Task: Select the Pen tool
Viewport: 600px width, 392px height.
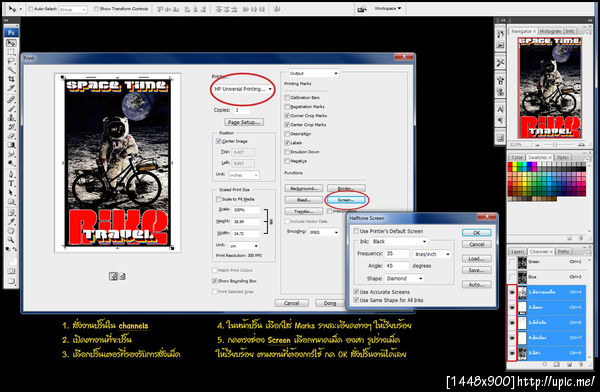Action: click(11, 174)
